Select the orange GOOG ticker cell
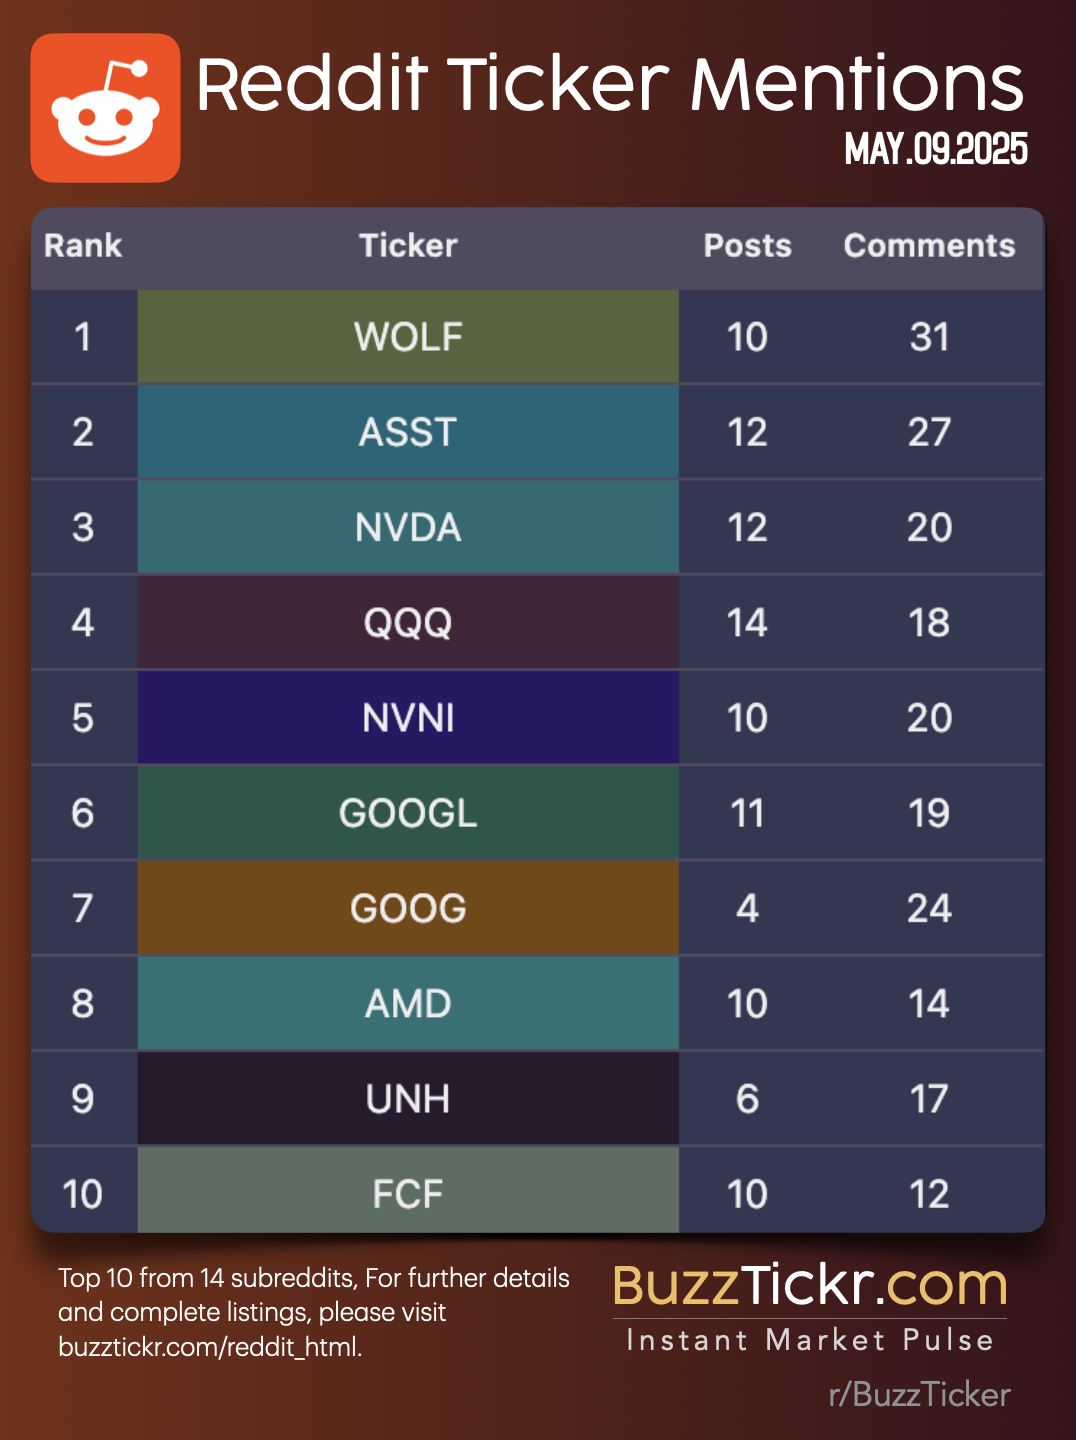Viewport: 1076px width, 1440px height. pos(408,908)
